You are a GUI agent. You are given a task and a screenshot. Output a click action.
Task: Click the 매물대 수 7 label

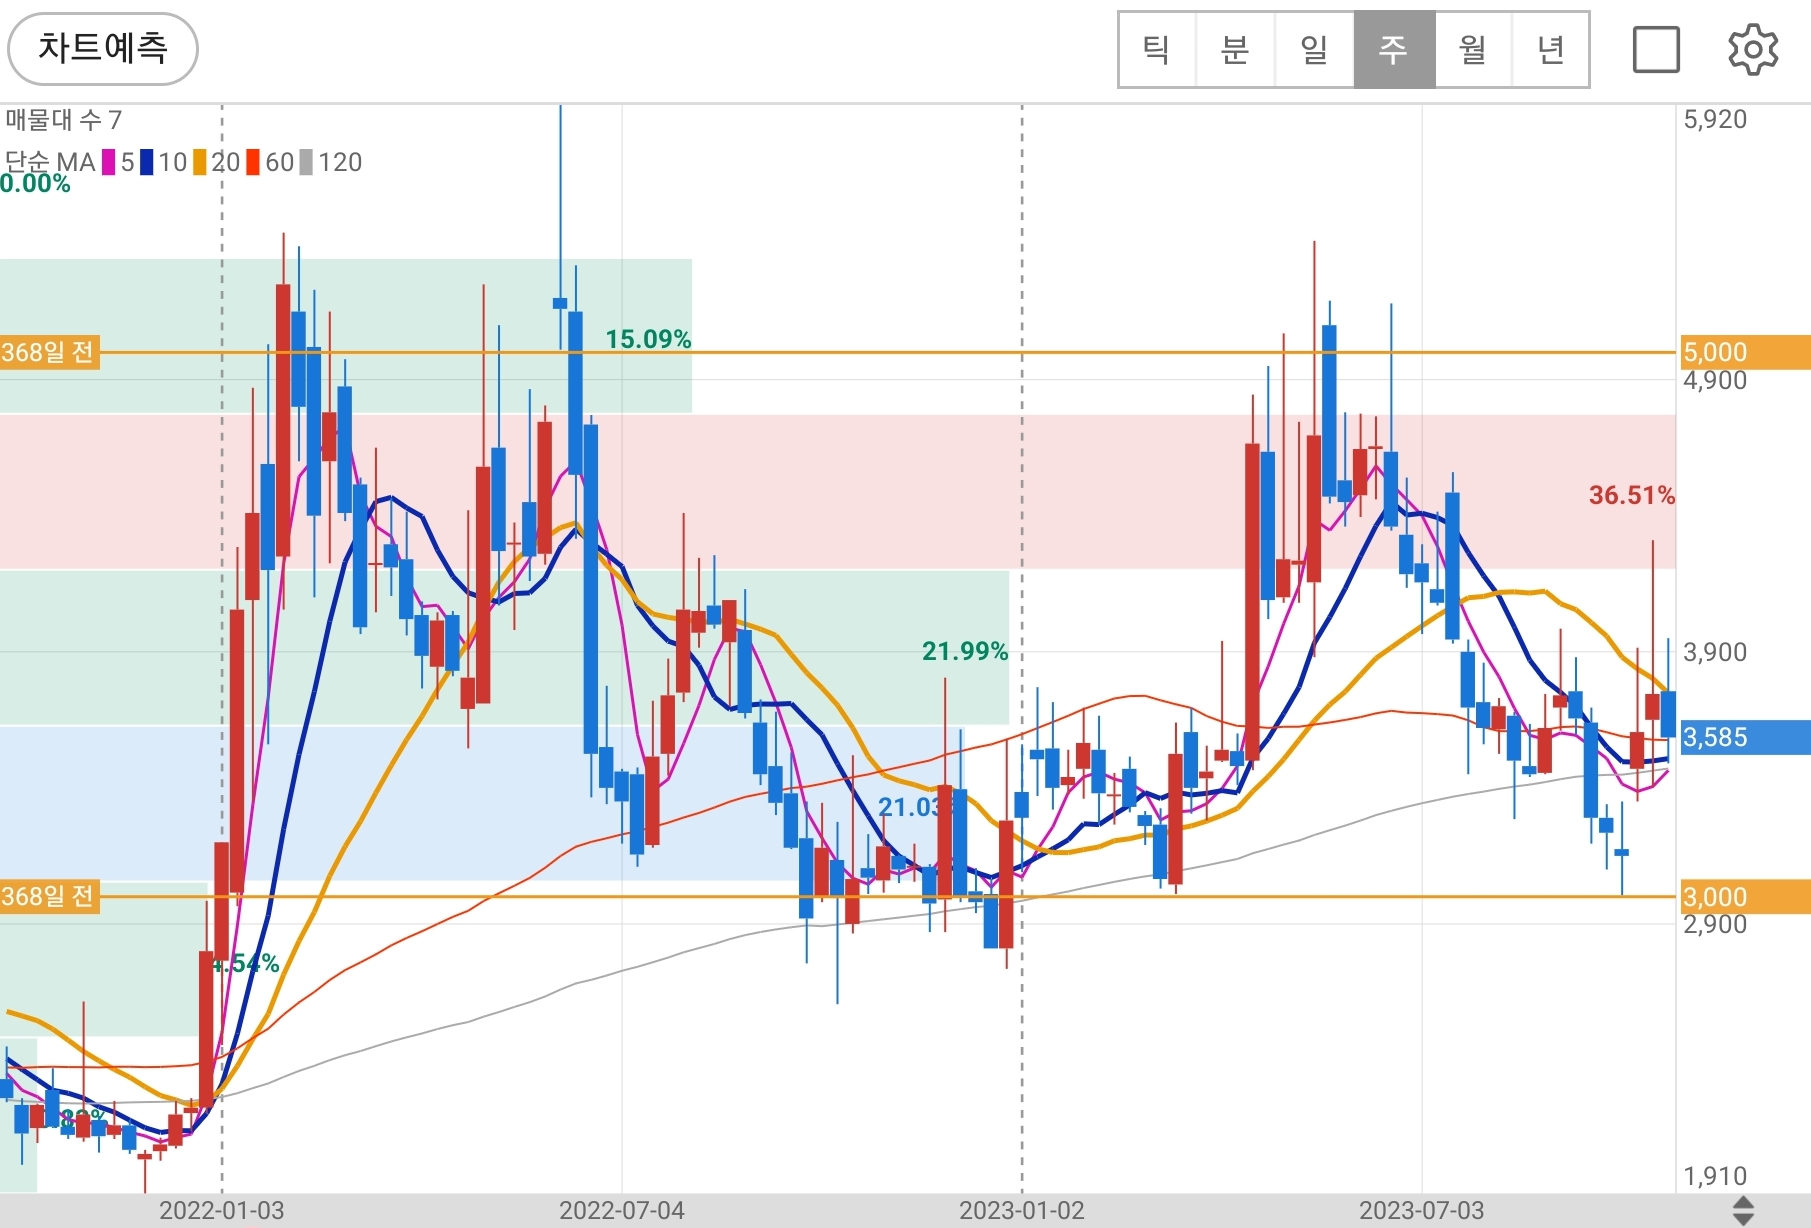point(63,120)
